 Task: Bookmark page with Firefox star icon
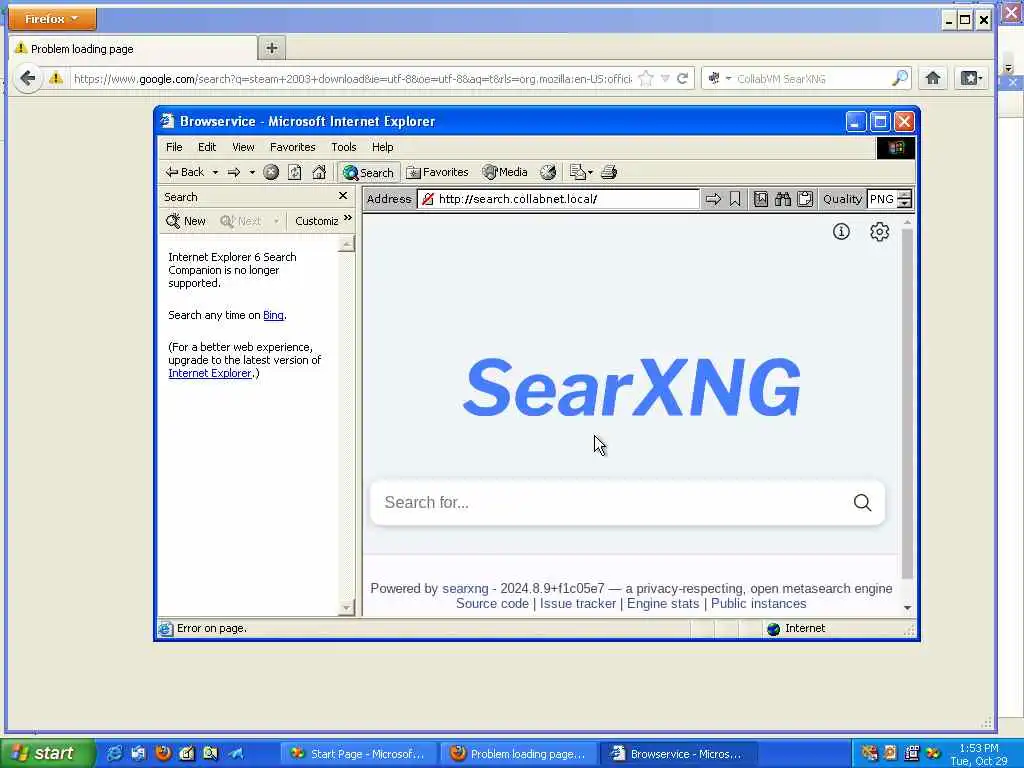click(x=646, y=78)
